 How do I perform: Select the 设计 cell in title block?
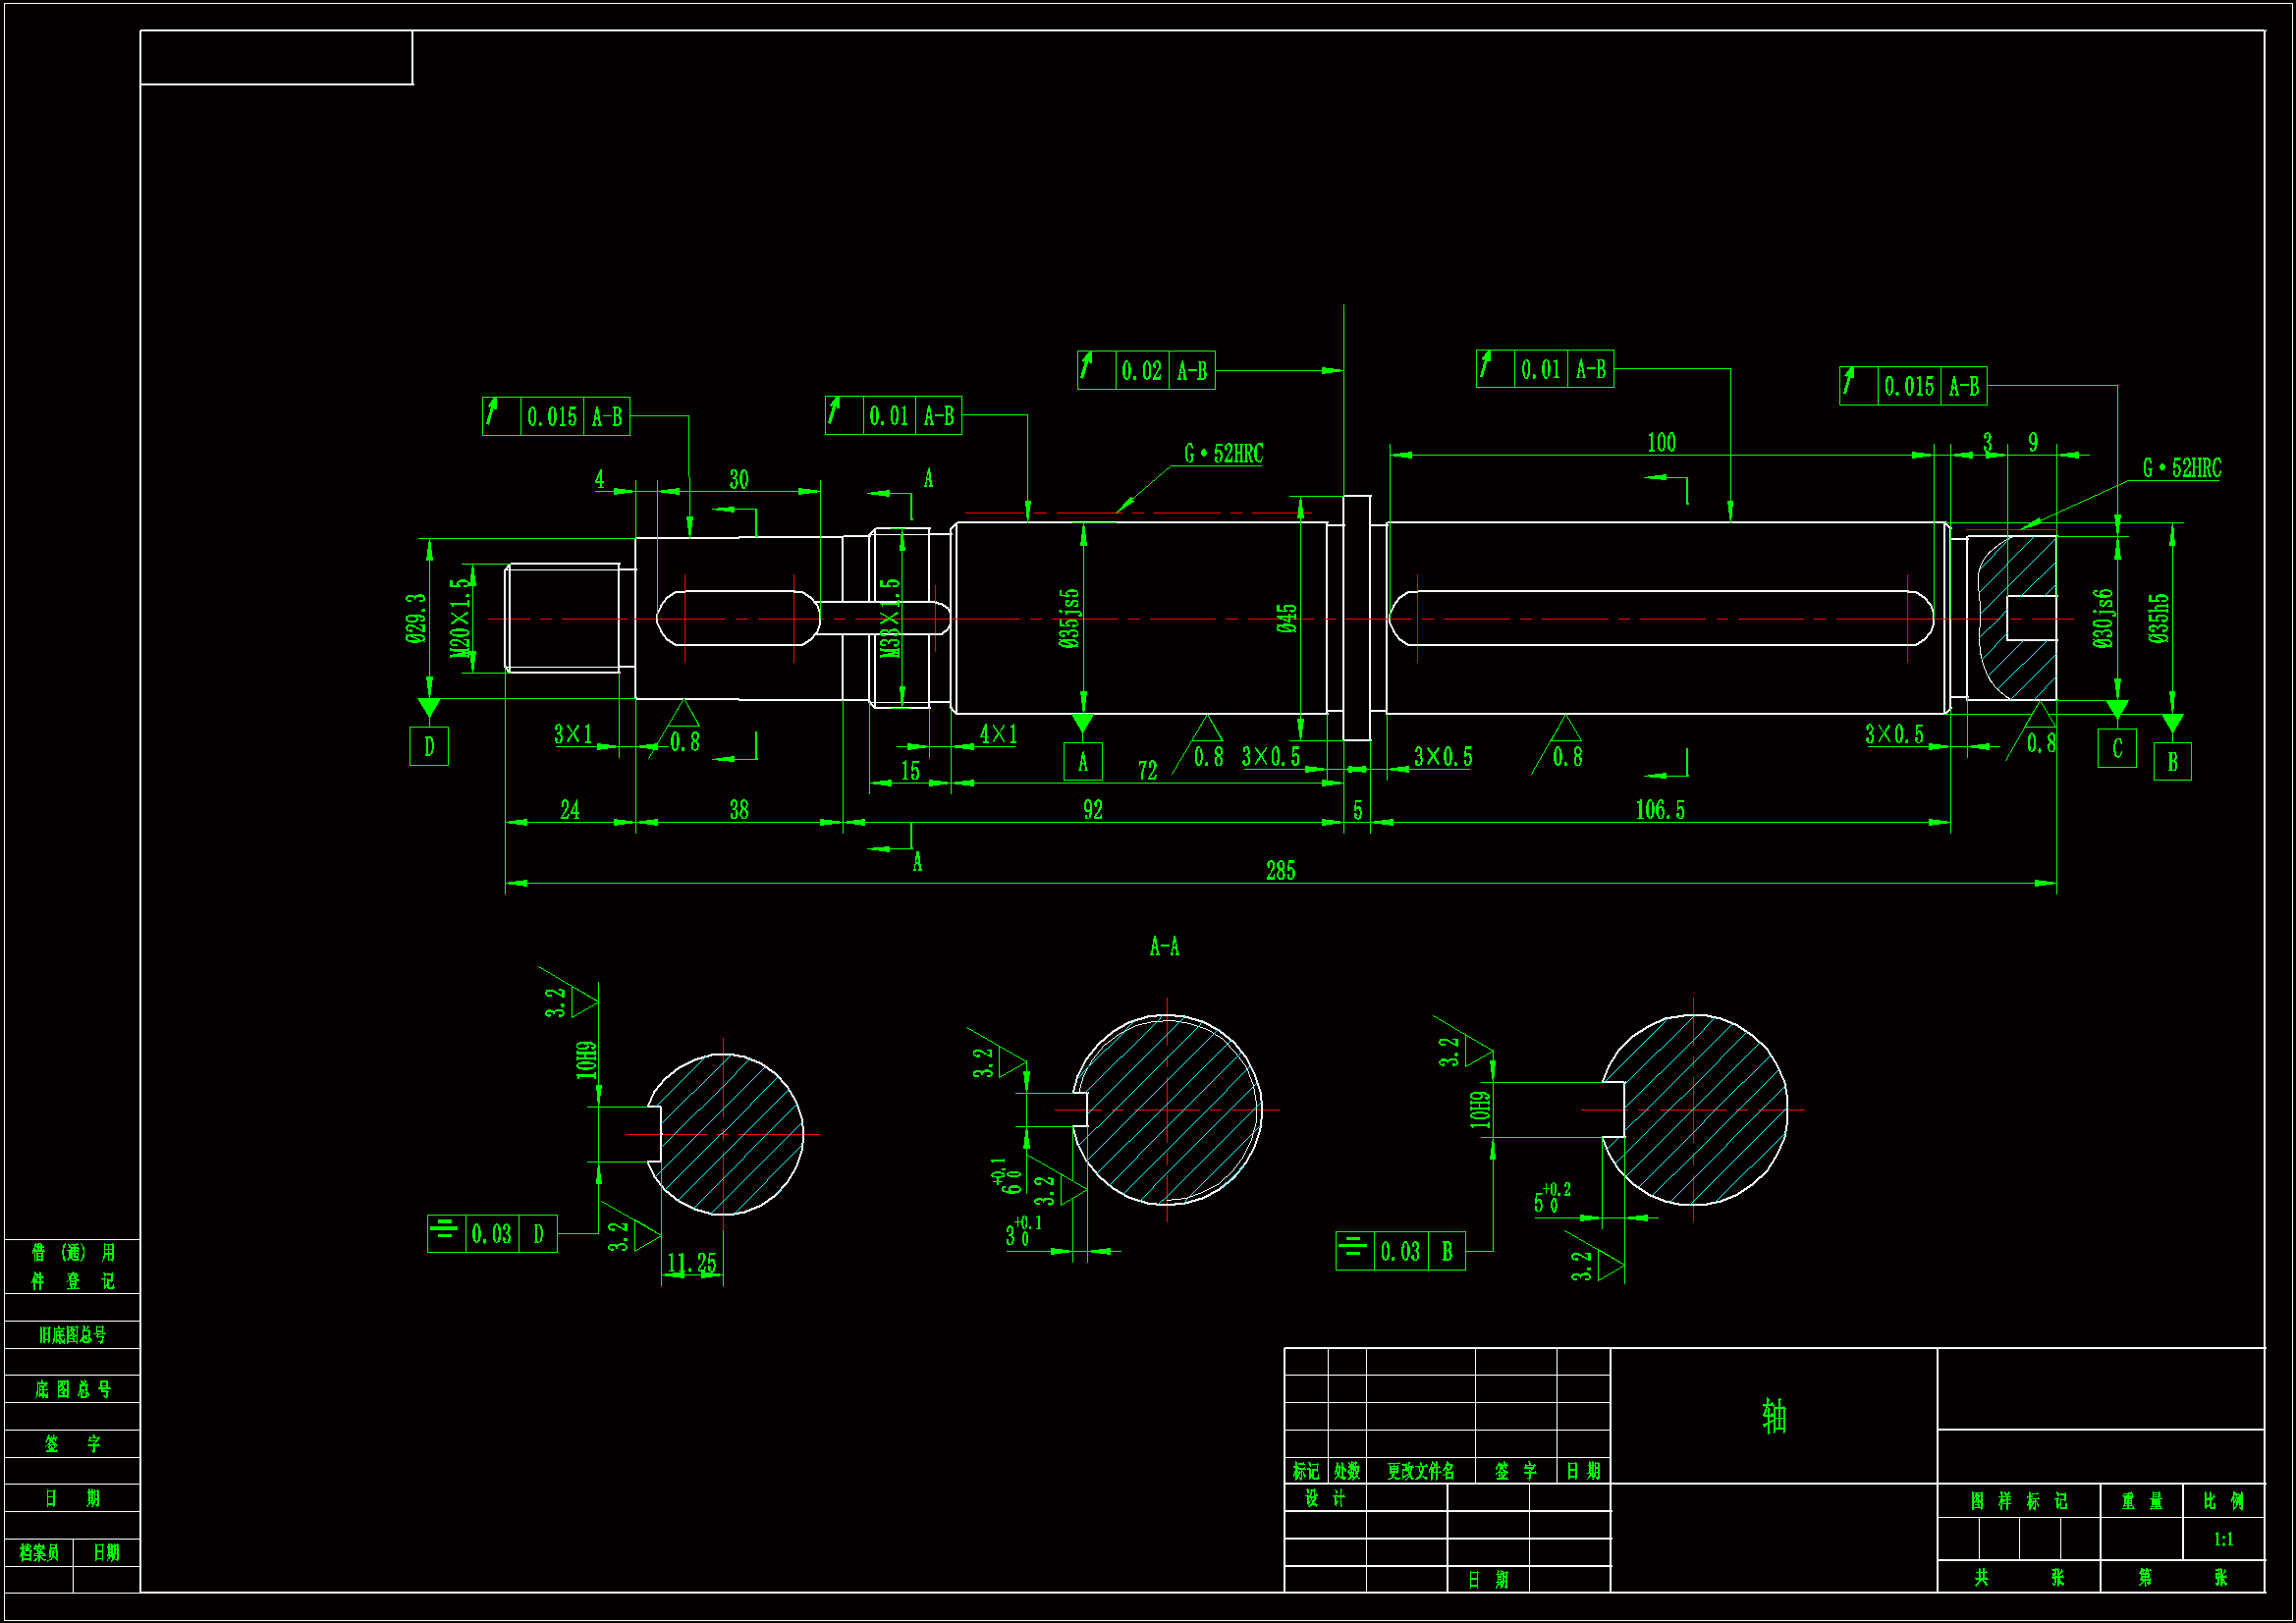pos(1325,1498)
